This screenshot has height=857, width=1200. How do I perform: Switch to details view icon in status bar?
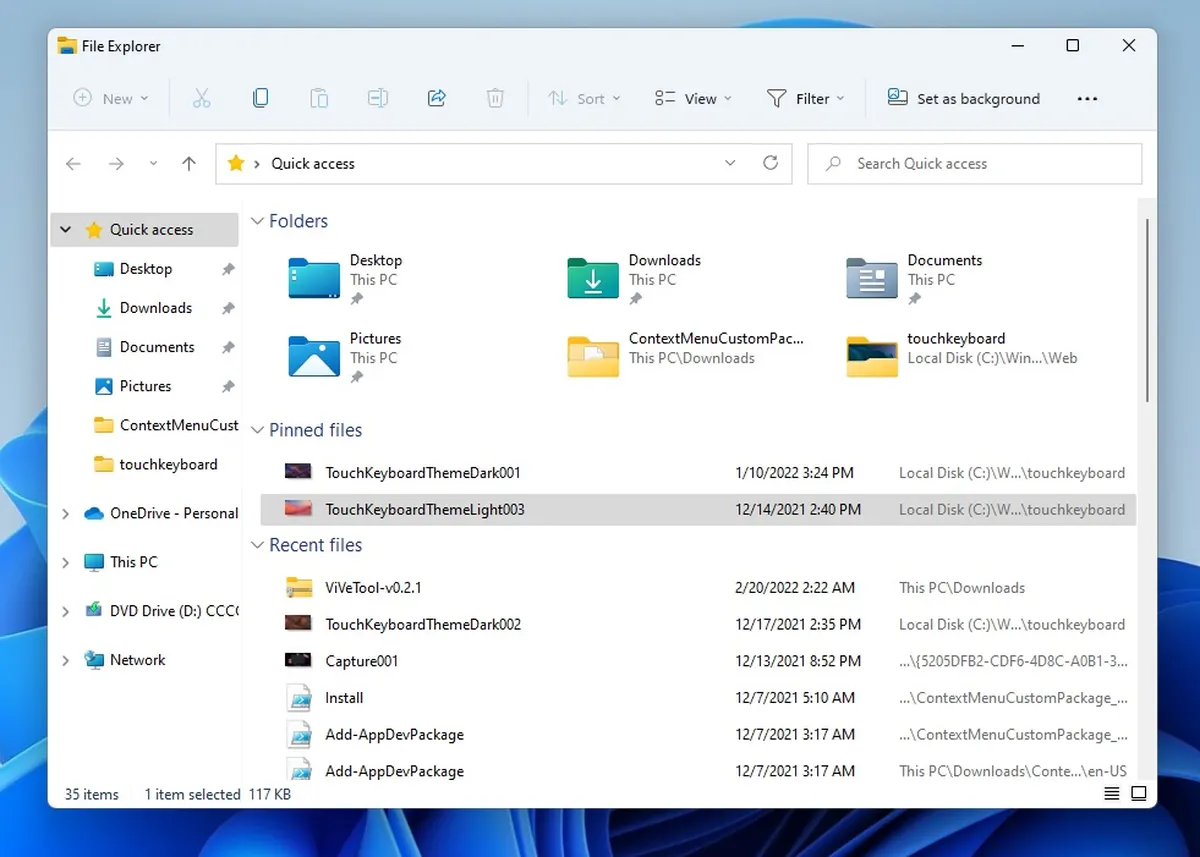click(x=1111, y=794)
